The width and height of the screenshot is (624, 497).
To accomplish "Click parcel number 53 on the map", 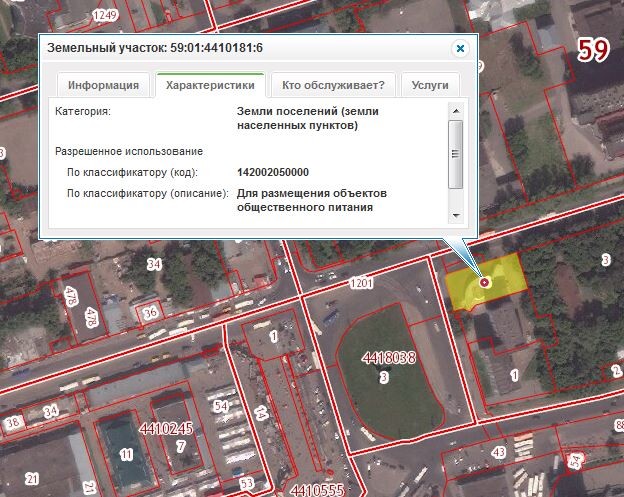I will [x=247, y=483].
